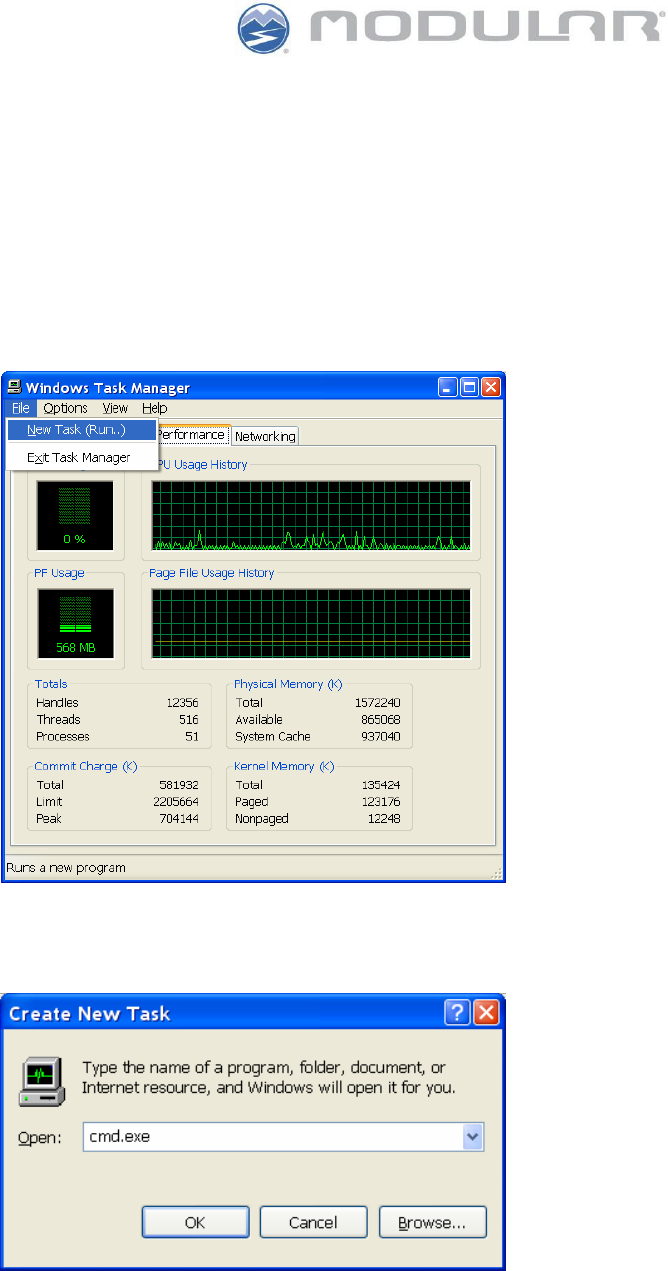Click the Modular logo emblem at top
Viewport: 668px width, 1271px height.
coord(264,29)
